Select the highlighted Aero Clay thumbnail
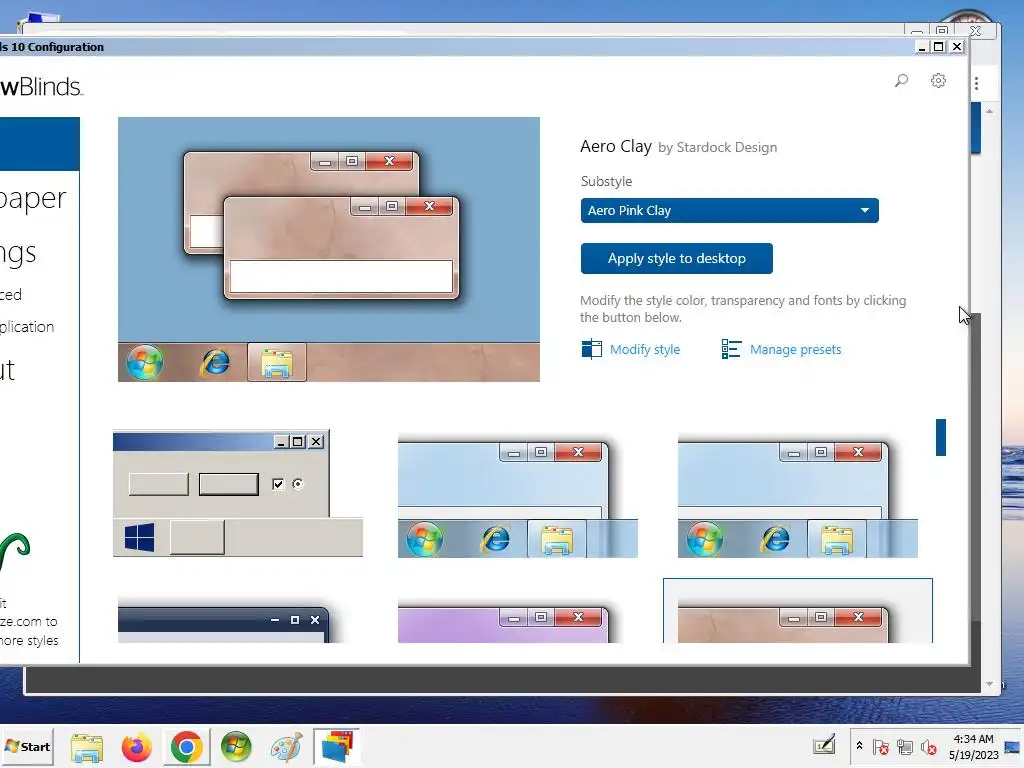1024x768 pixels. [x=798, y=611]
